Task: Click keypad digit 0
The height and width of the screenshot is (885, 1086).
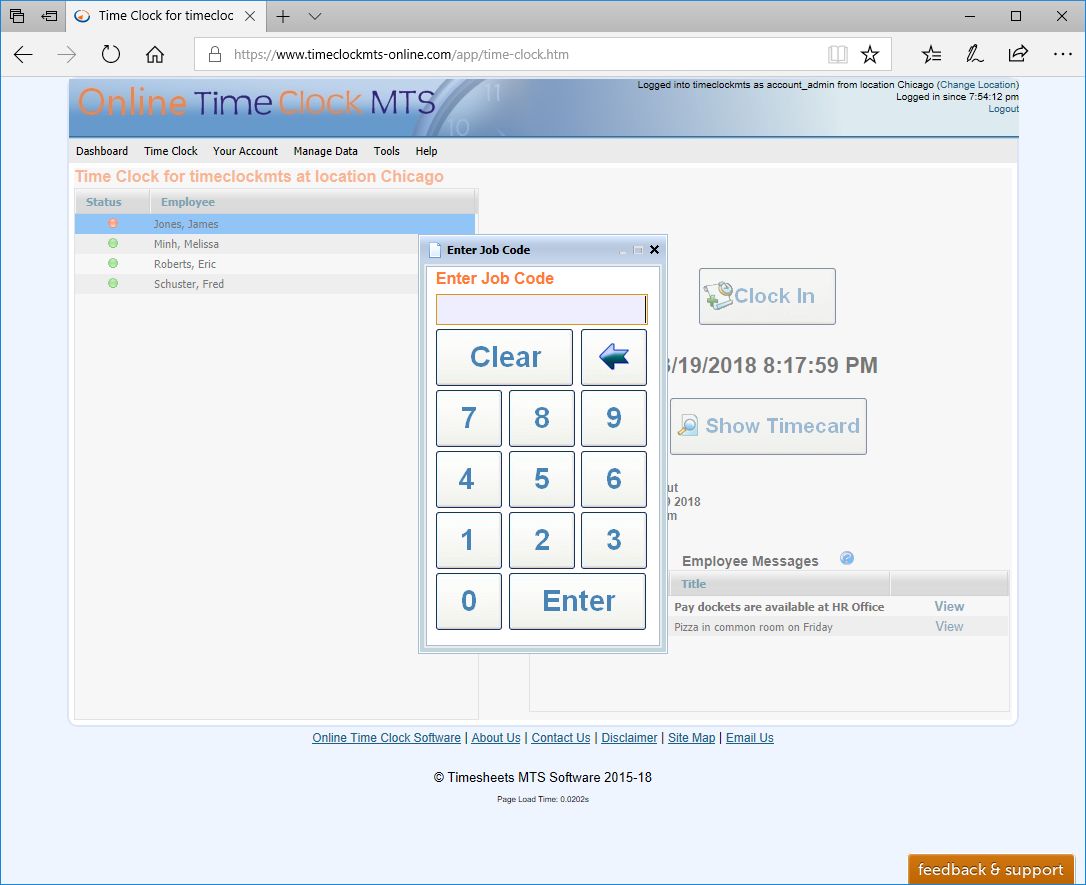Action: [x=469, y=601]
